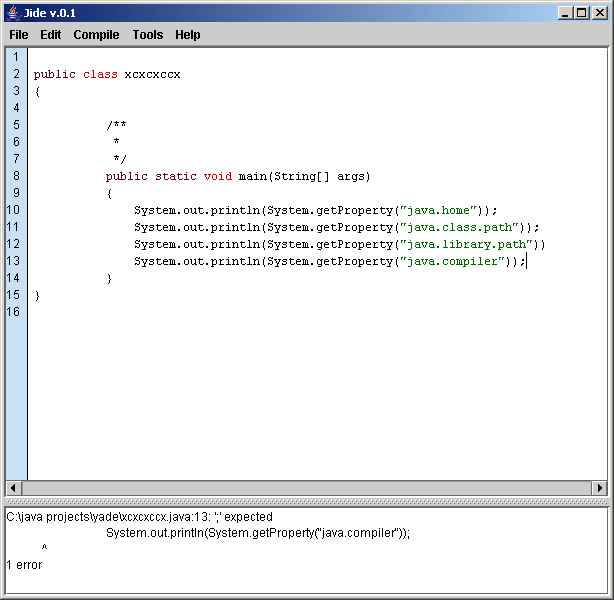Open the Compile menu
The height and width of the screenshot is (600, 614).
(x=96, y=35)
